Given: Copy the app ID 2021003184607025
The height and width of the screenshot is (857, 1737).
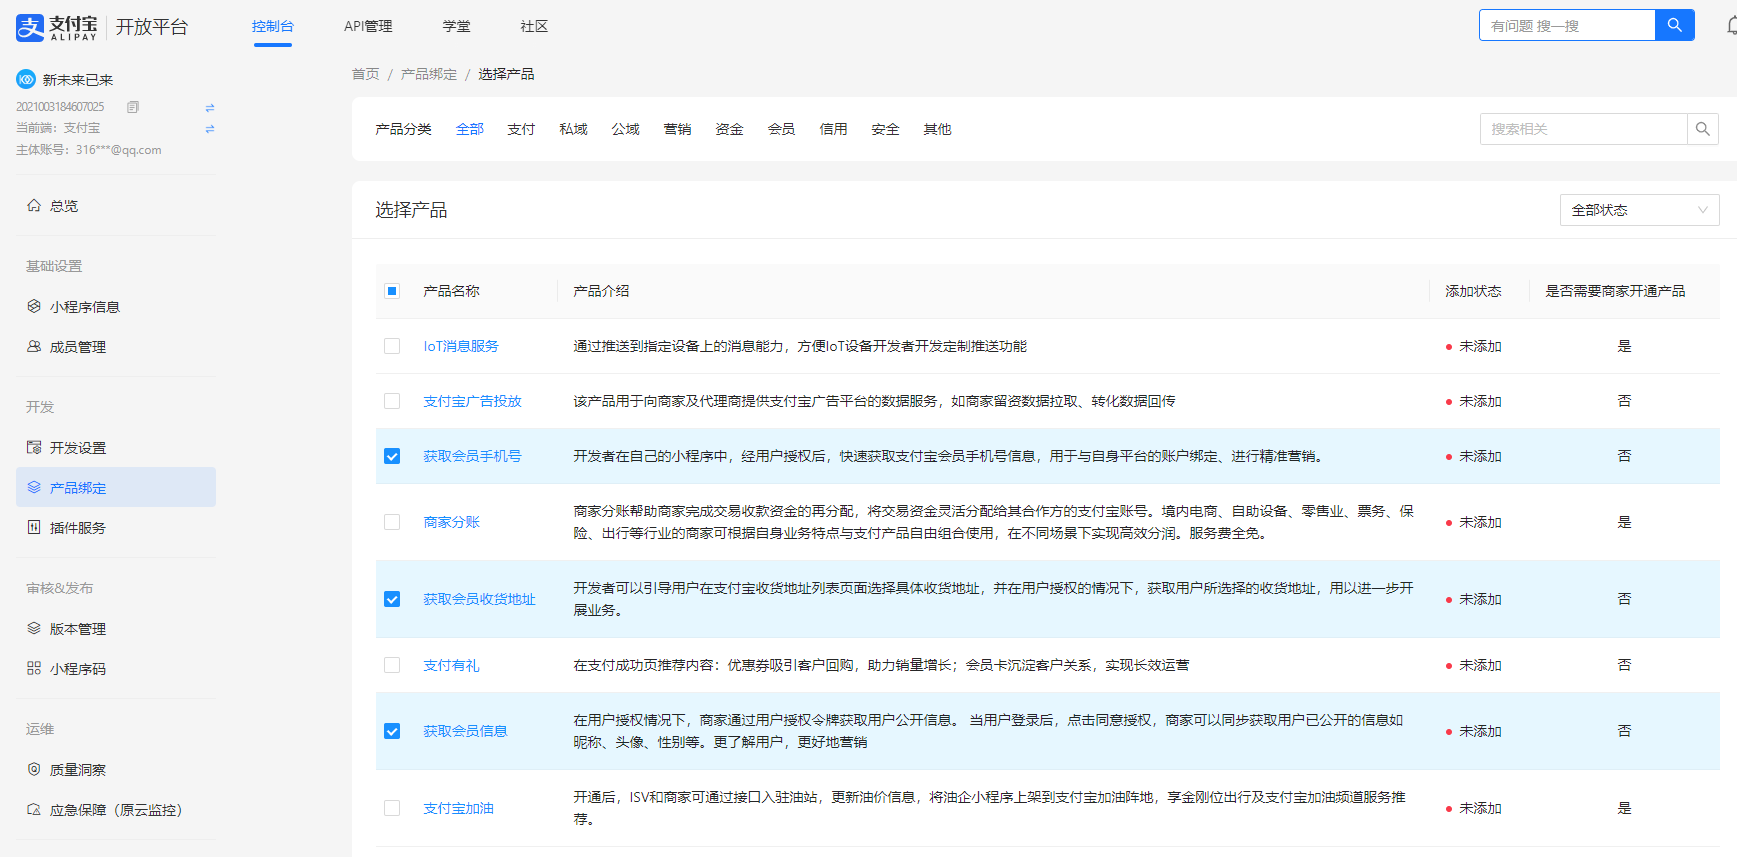Looking at the screenshot, I should tap(133, 106).
